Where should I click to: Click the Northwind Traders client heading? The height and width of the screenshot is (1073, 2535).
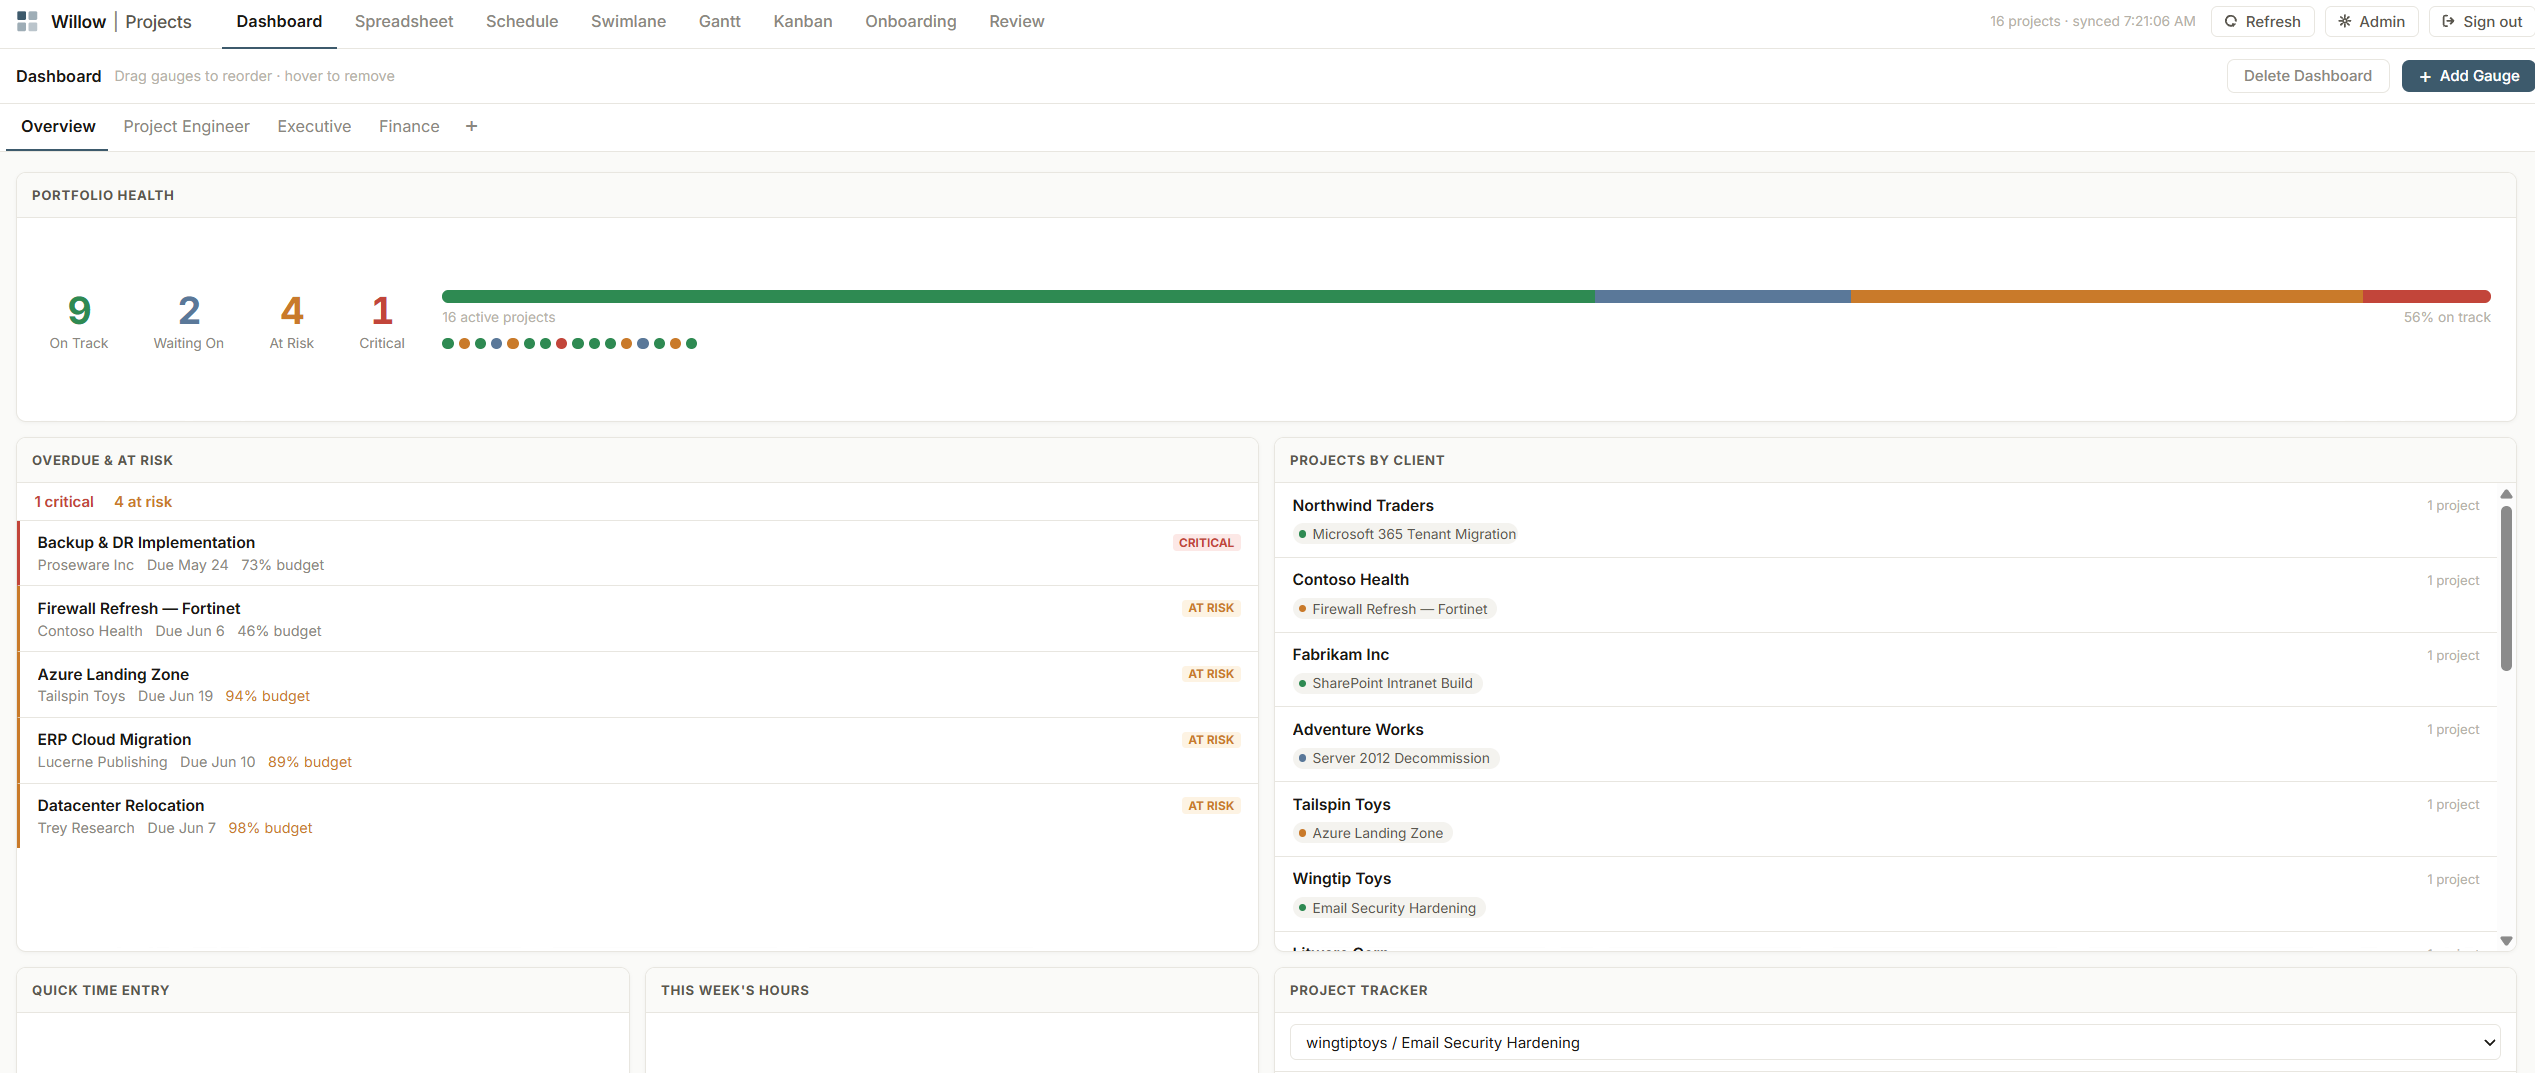point(1362,505)
